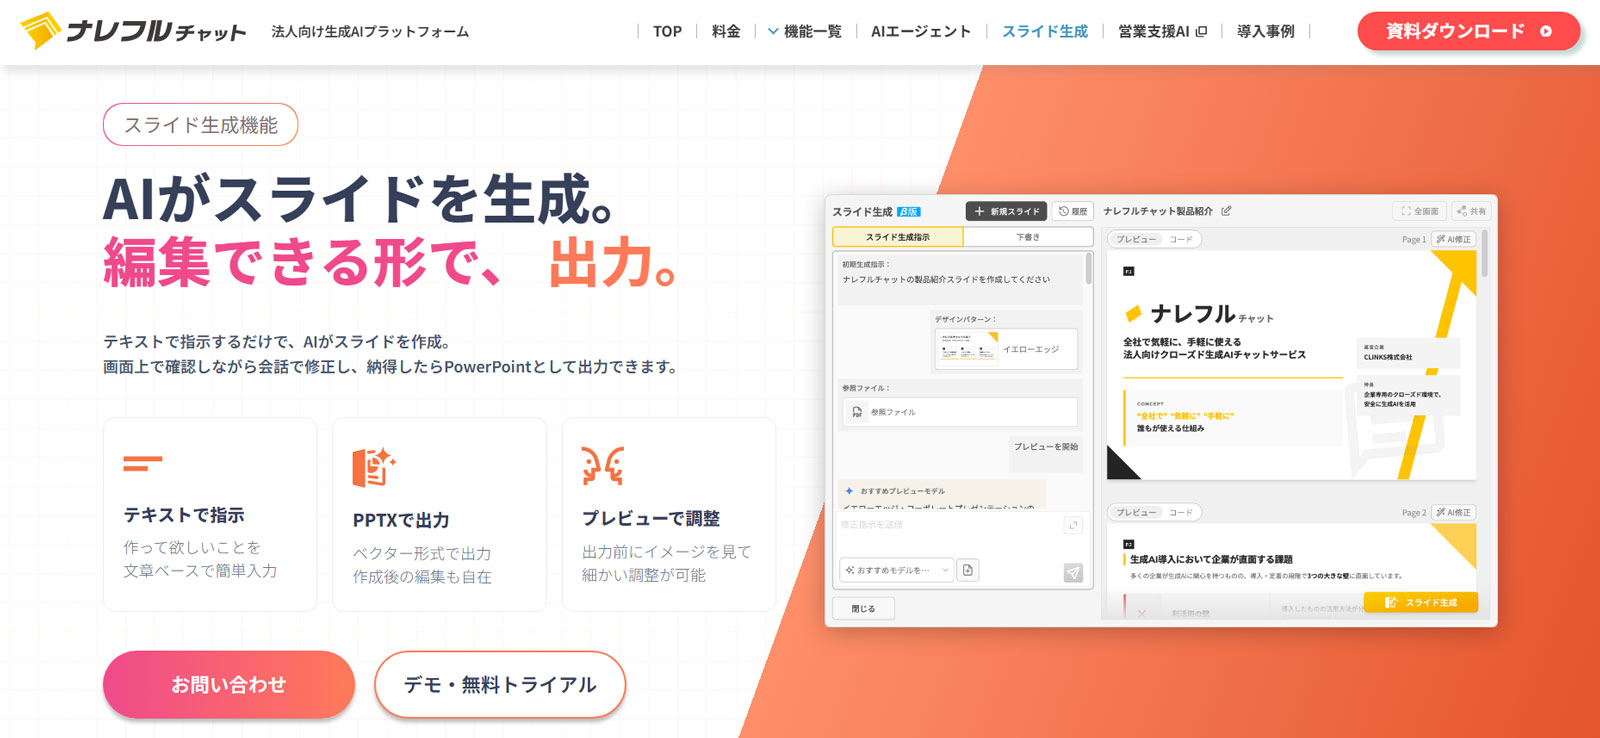Click AI修正 for Page 1

(x=1454, y=239)
